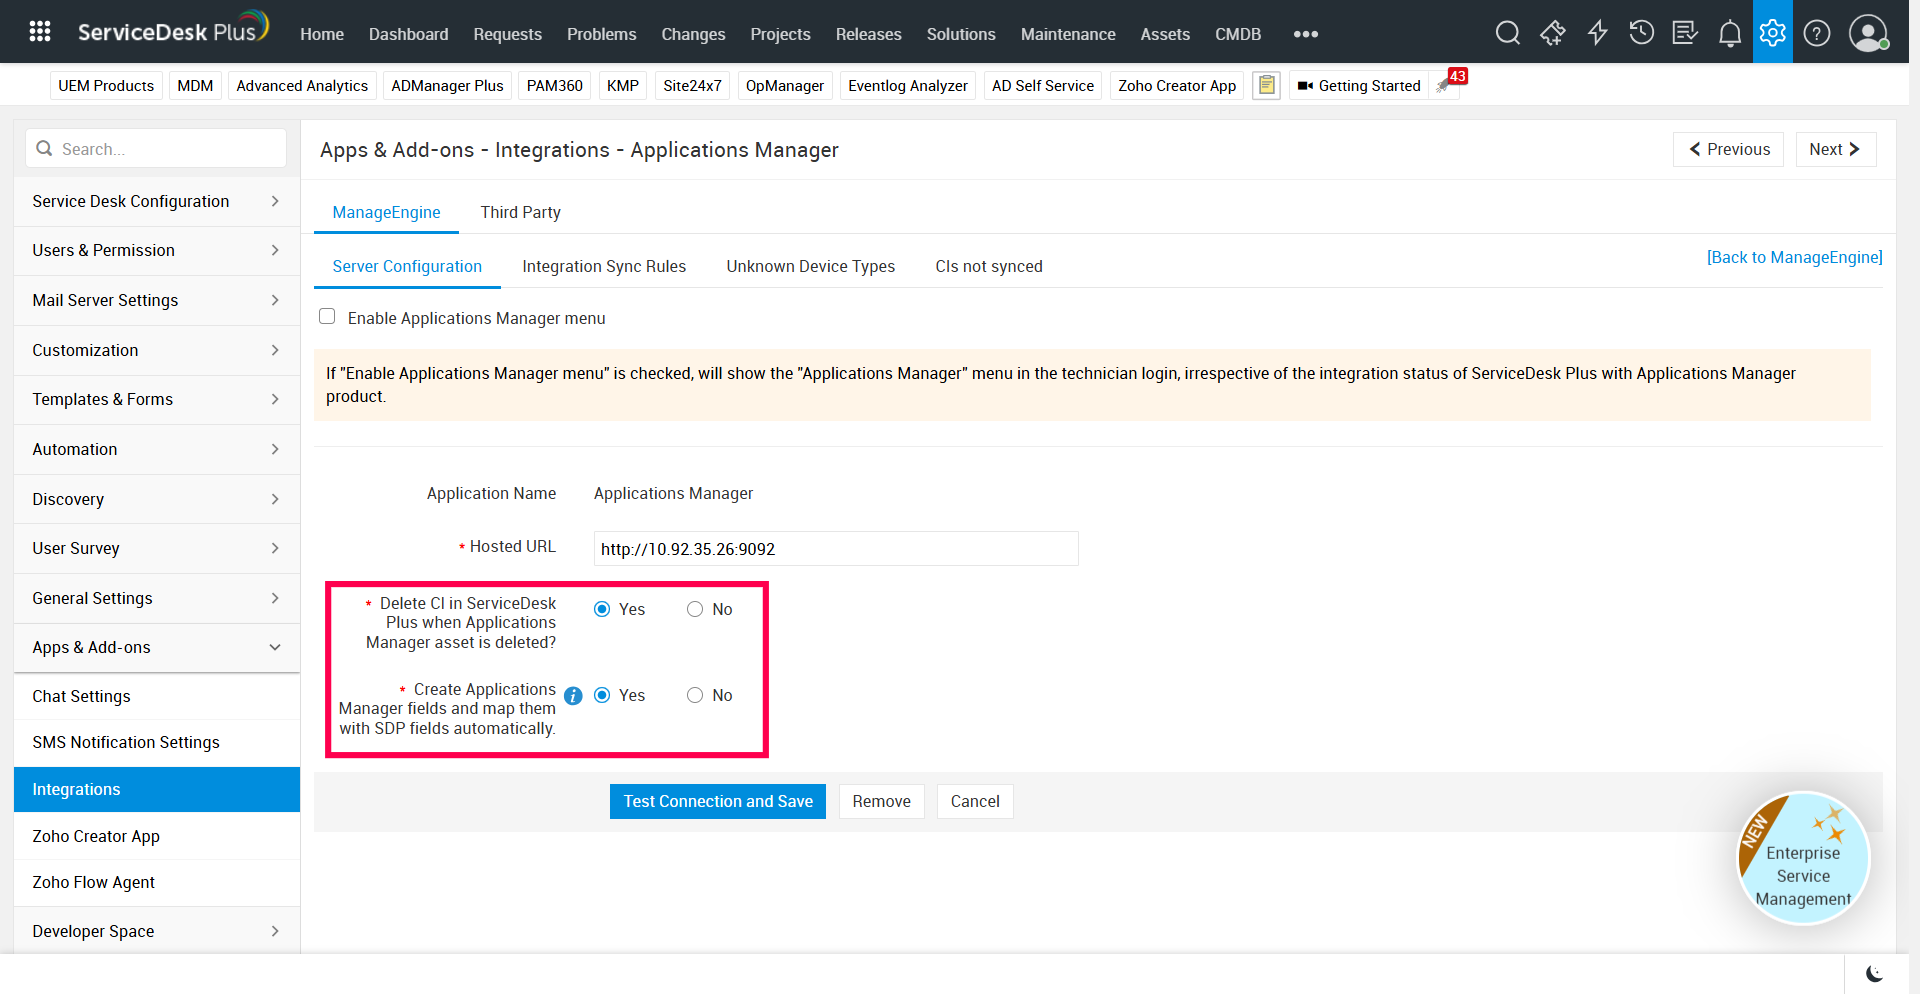Collapse Apps & Add-ons section

pos(157,647)
